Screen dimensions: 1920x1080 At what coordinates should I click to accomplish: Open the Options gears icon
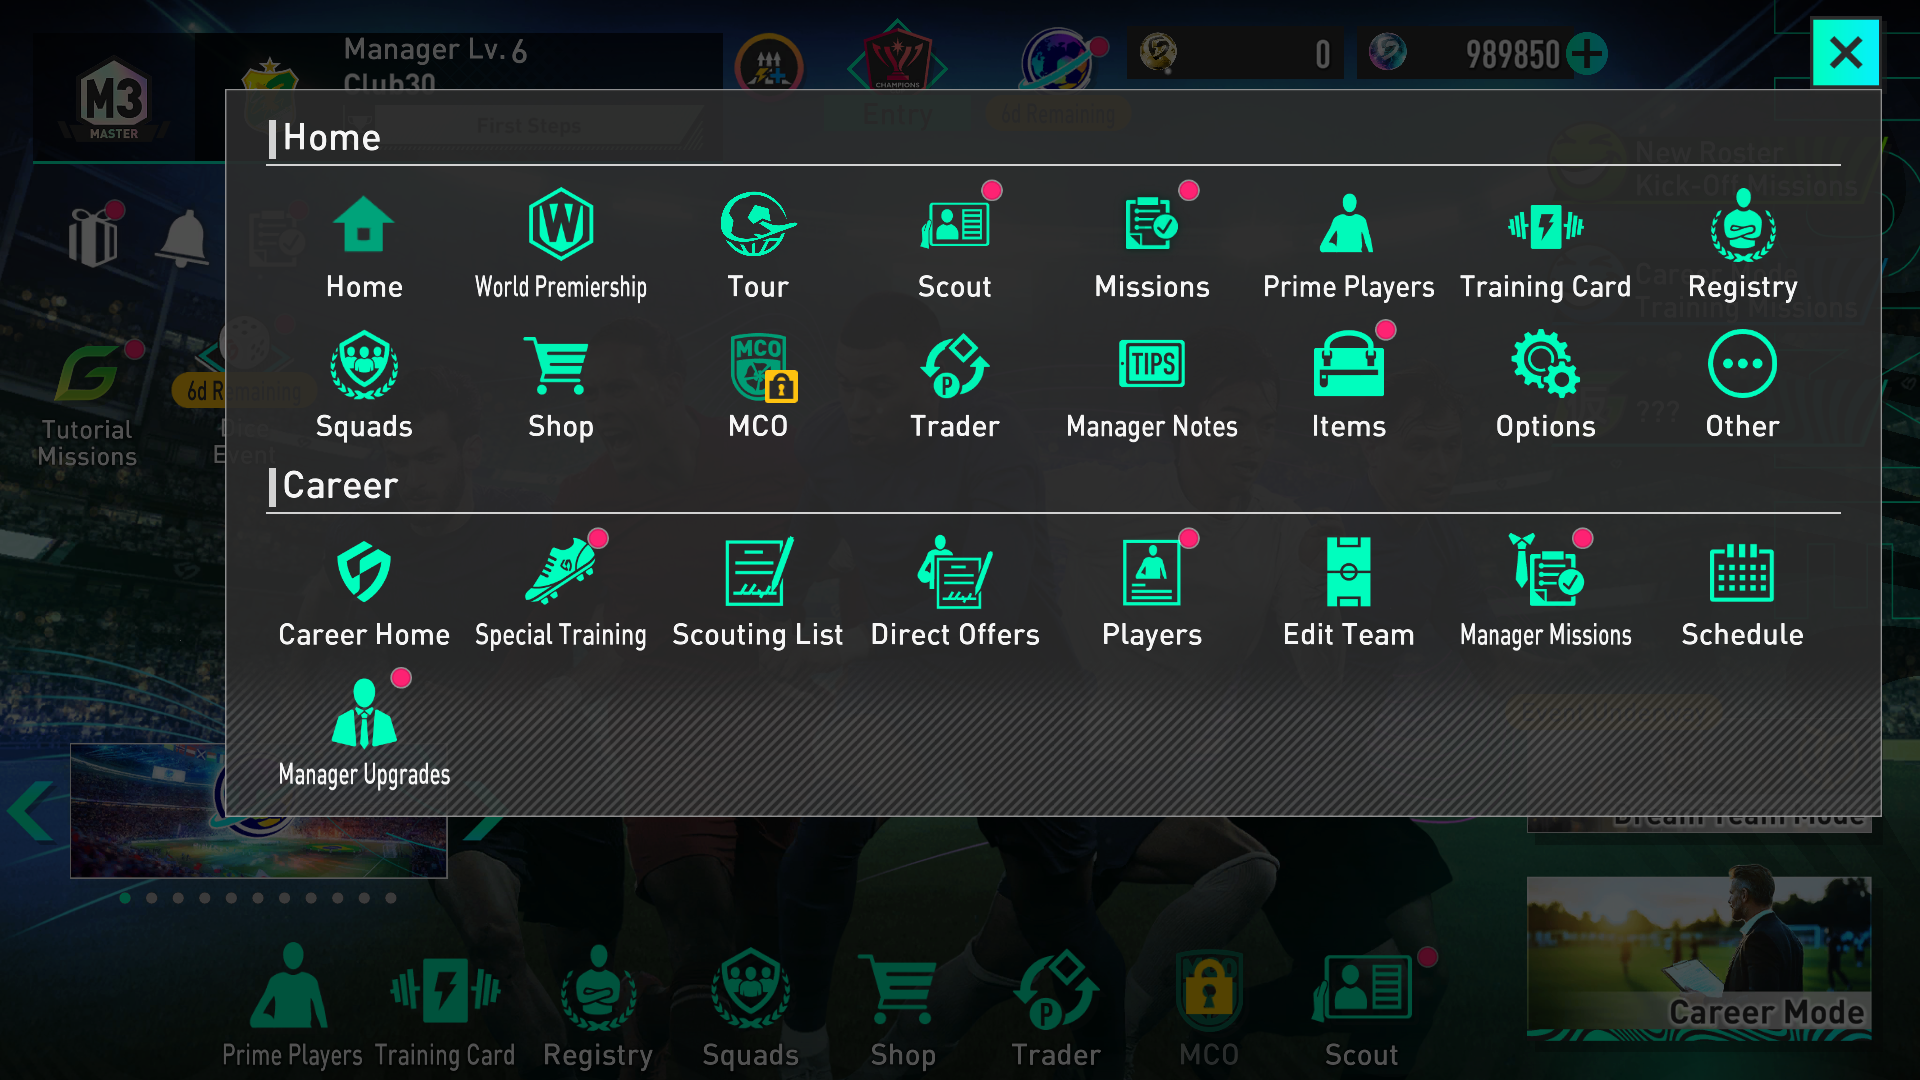pyautogui.click(x=1545, y=364)
